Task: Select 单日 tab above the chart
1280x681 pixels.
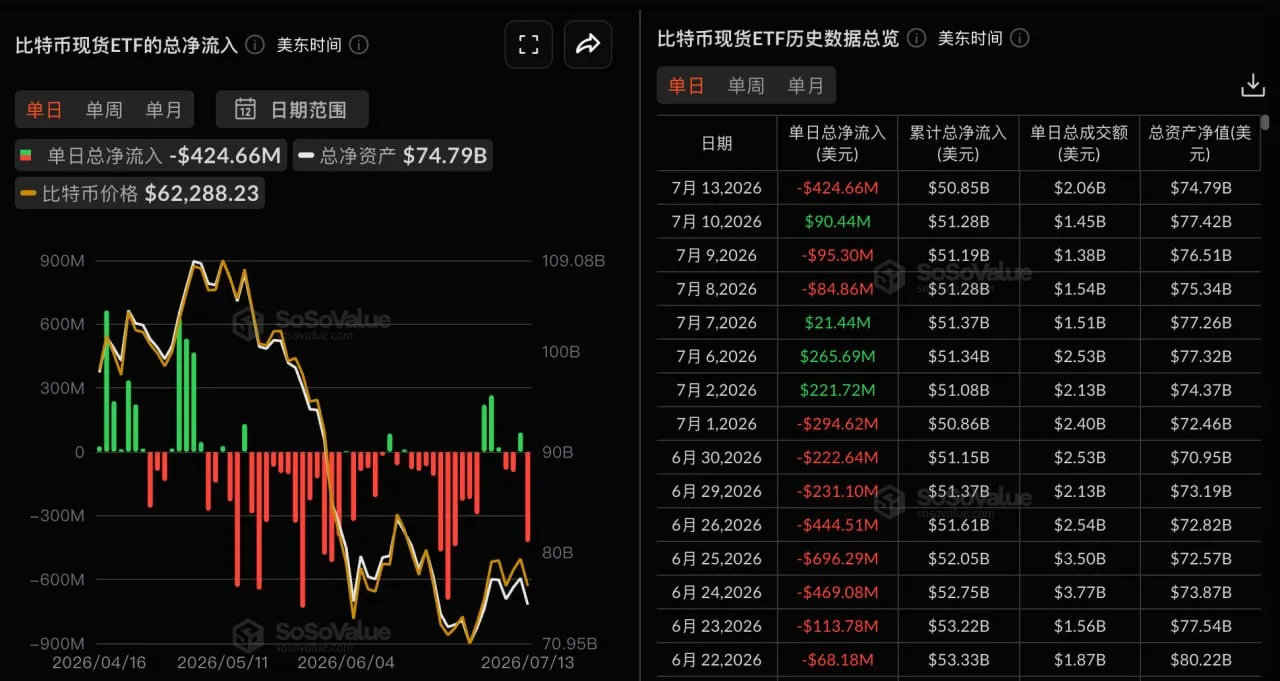Action: (x=44, y=110)
